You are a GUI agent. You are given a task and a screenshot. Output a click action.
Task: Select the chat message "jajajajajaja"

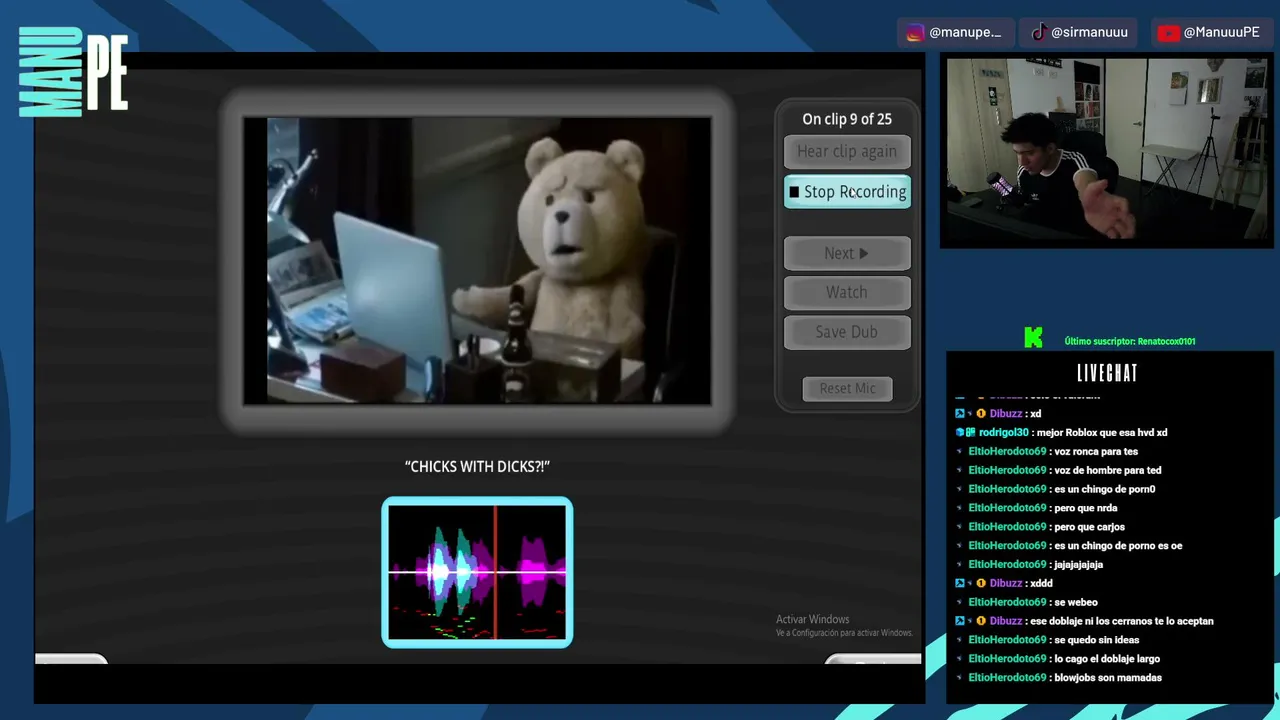pyautogui.click(x=1078, y=565)
